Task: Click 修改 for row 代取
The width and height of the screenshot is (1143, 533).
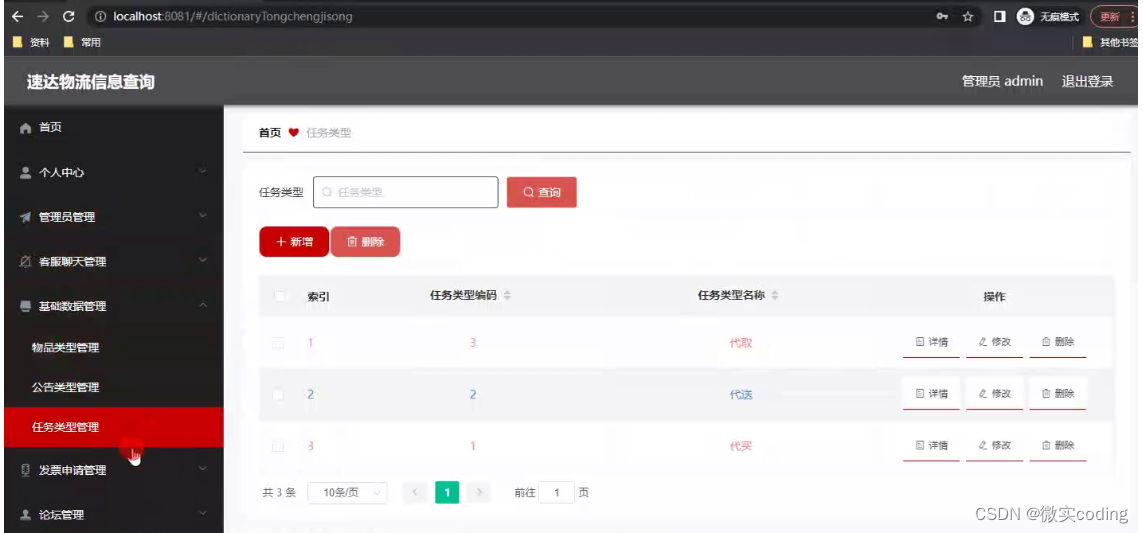Action: coord(994,341)
